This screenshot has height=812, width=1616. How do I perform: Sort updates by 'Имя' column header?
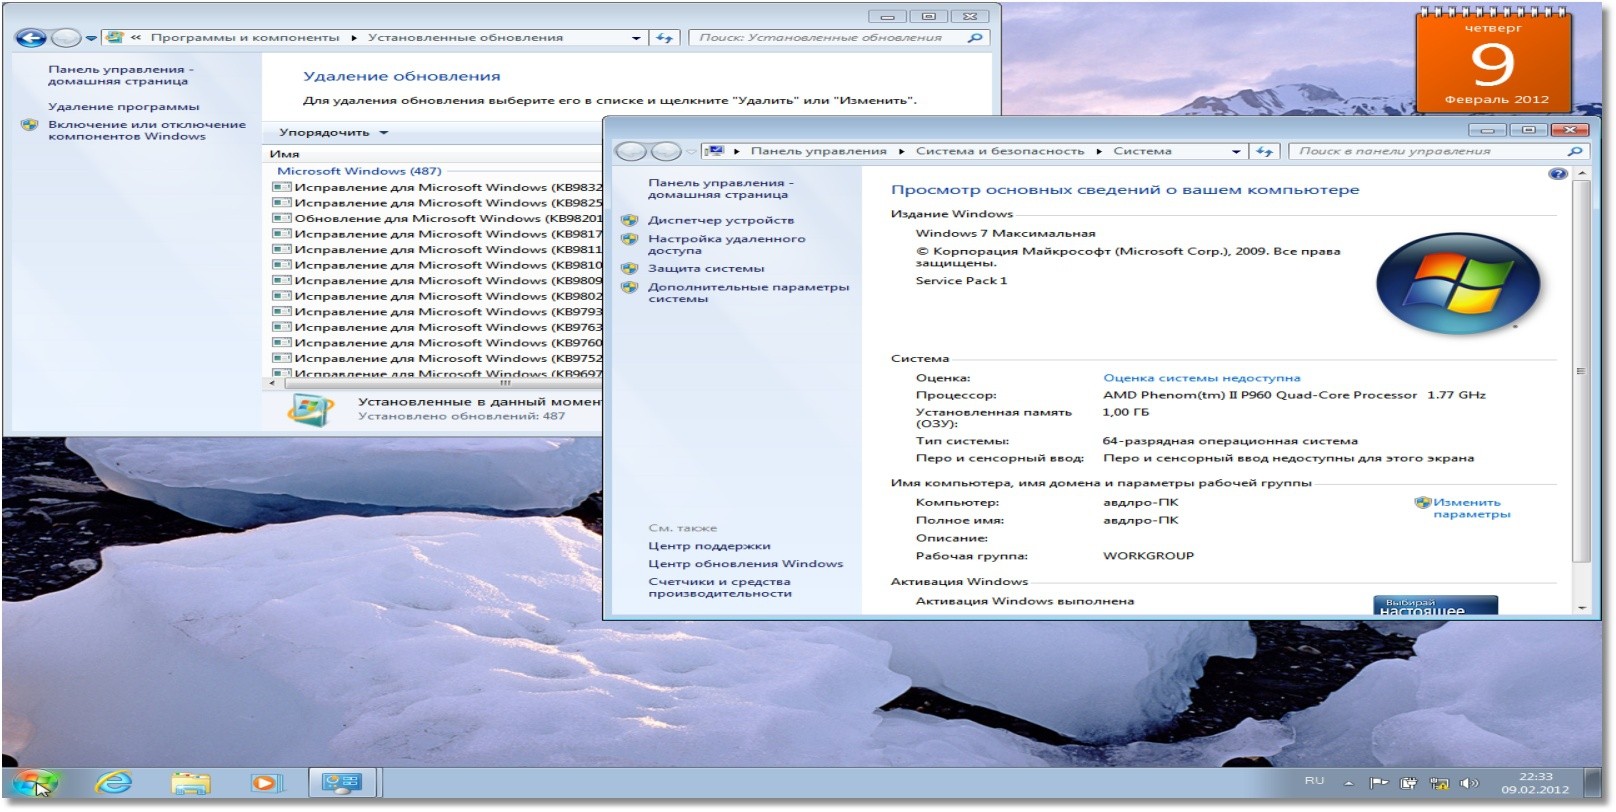point(285,154)
